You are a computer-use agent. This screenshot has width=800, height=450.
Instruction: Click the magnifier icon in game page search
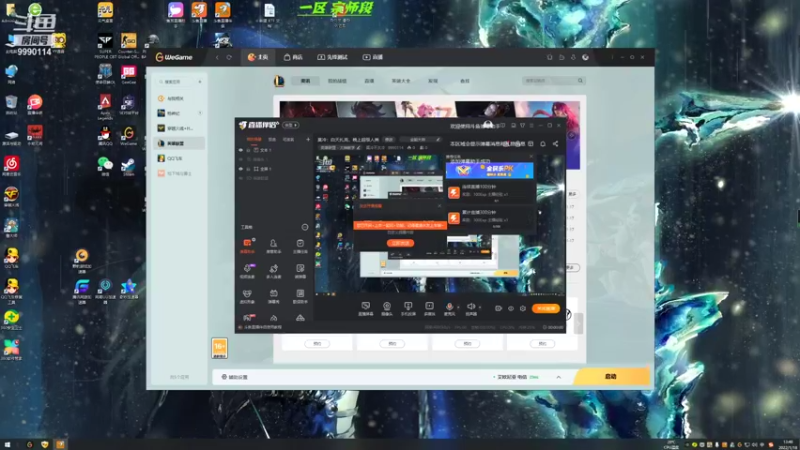(580, 81)
